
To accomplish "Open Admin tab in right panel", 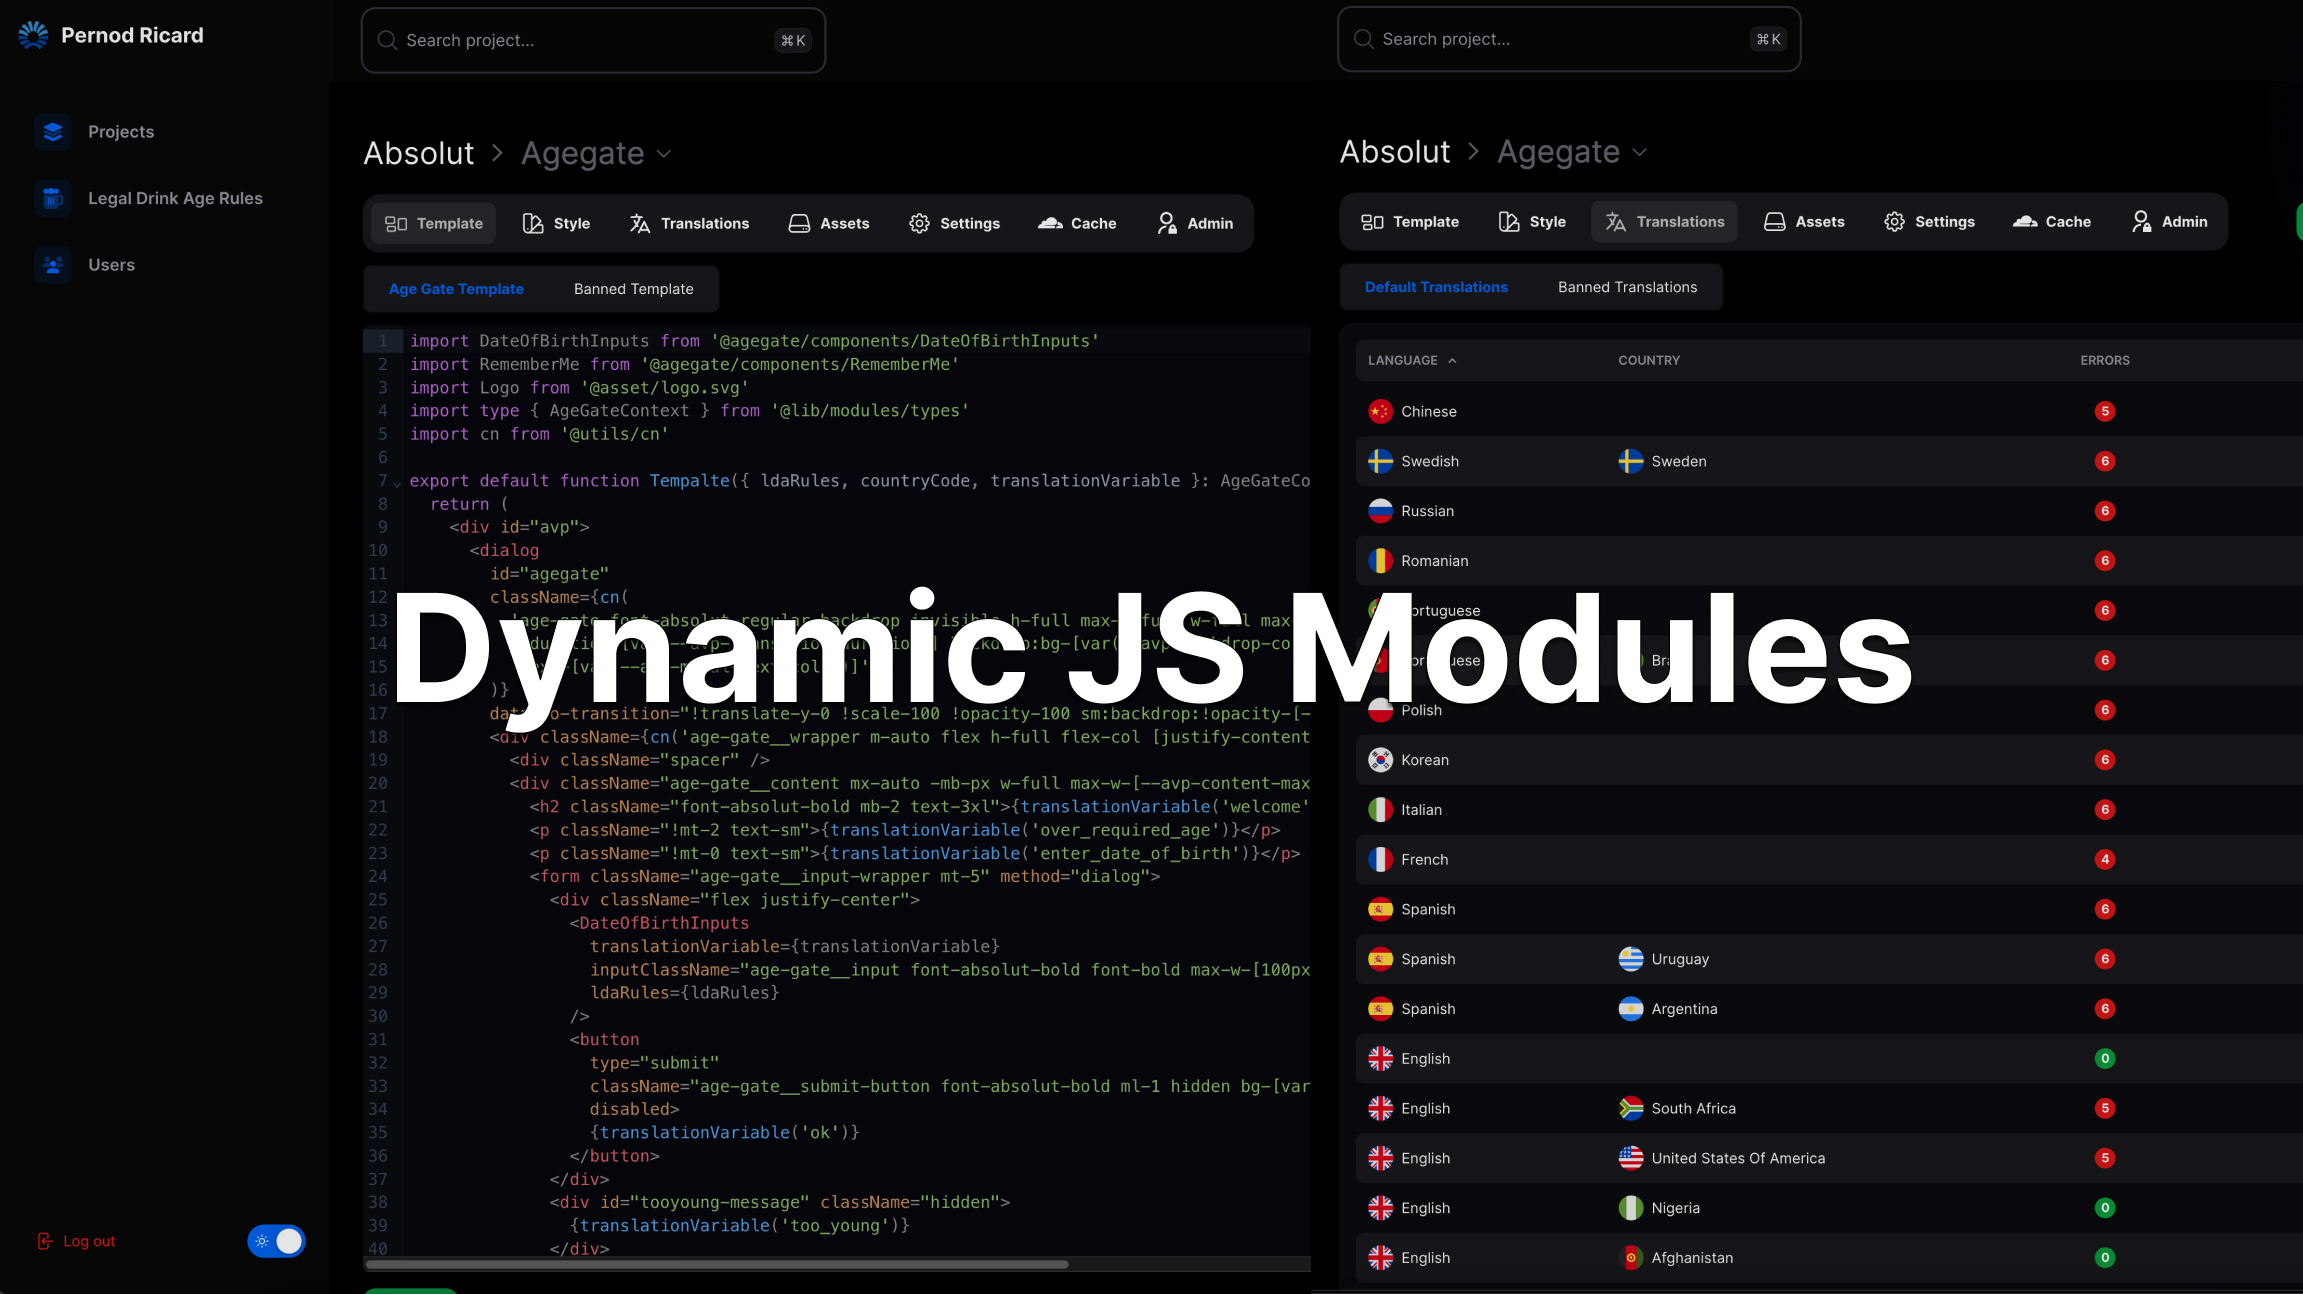I will [x=2169, y=222].
